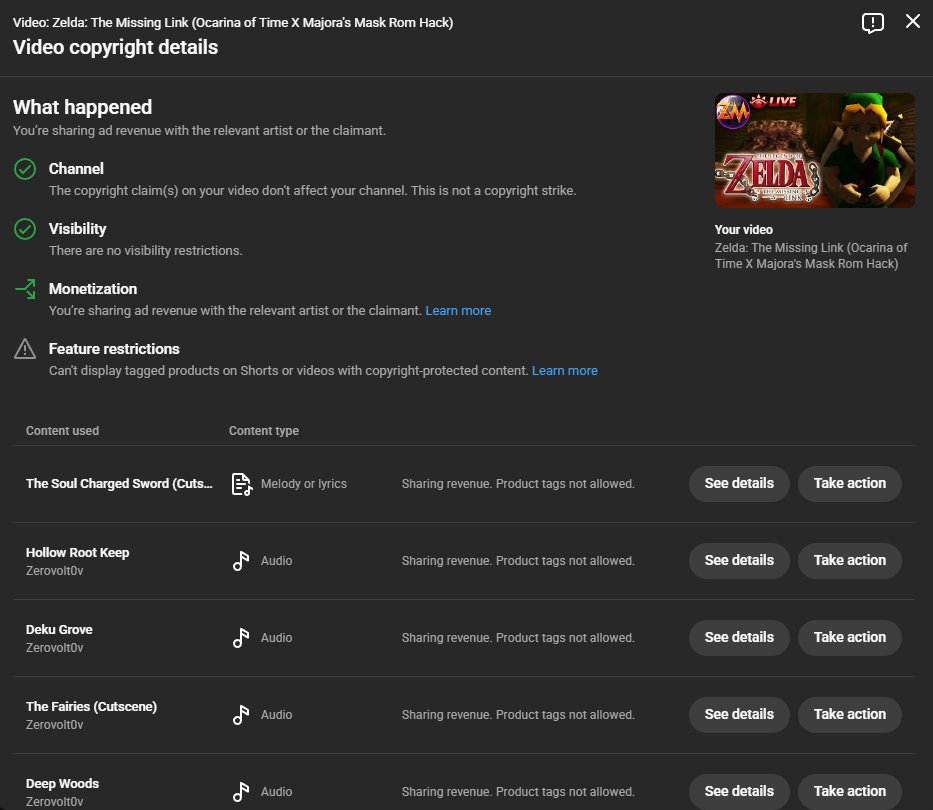See details for The Soul Charged Sword
Screen dimensions: 933x810
pyautogui.click(x=739, y=484)
